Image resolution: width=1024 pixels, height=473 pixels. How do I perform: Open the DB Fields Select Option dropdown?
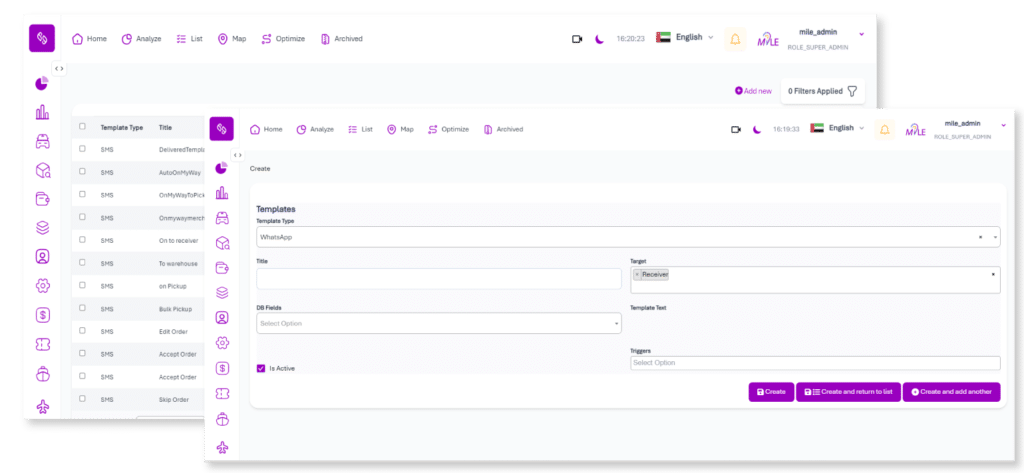[439, 323]
